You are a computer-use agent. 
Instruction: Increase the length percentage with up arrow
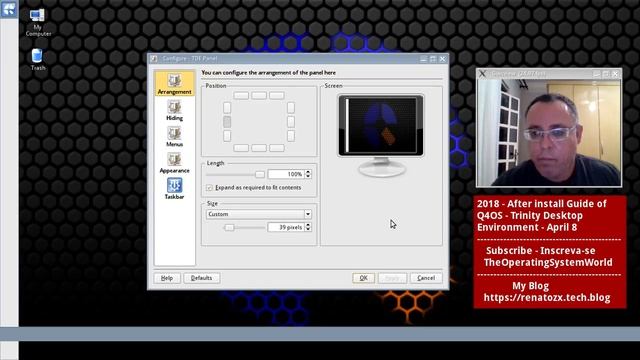coord(308,172)
